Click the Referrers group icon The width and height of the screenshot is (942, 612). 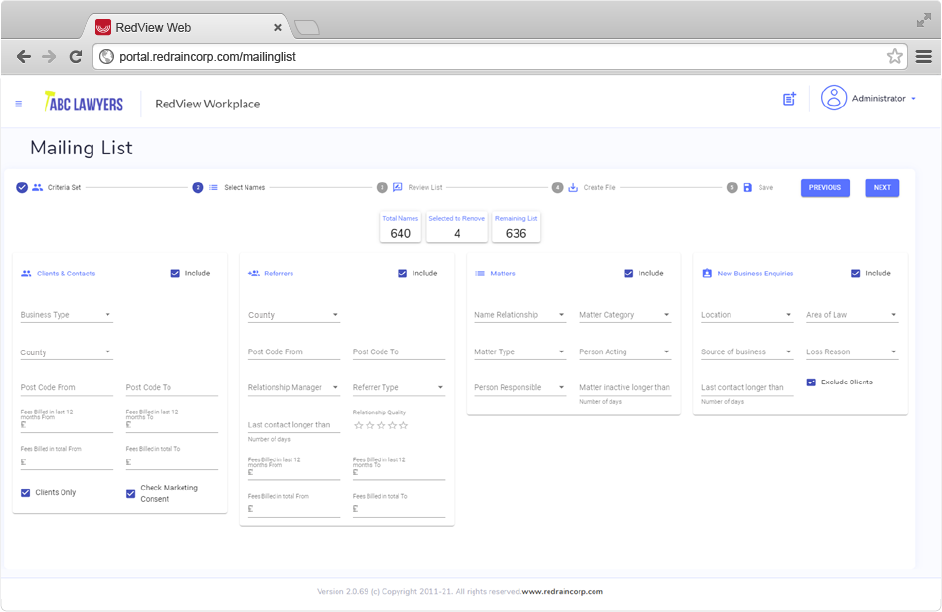pyautogui.click(x=254, y=273)
